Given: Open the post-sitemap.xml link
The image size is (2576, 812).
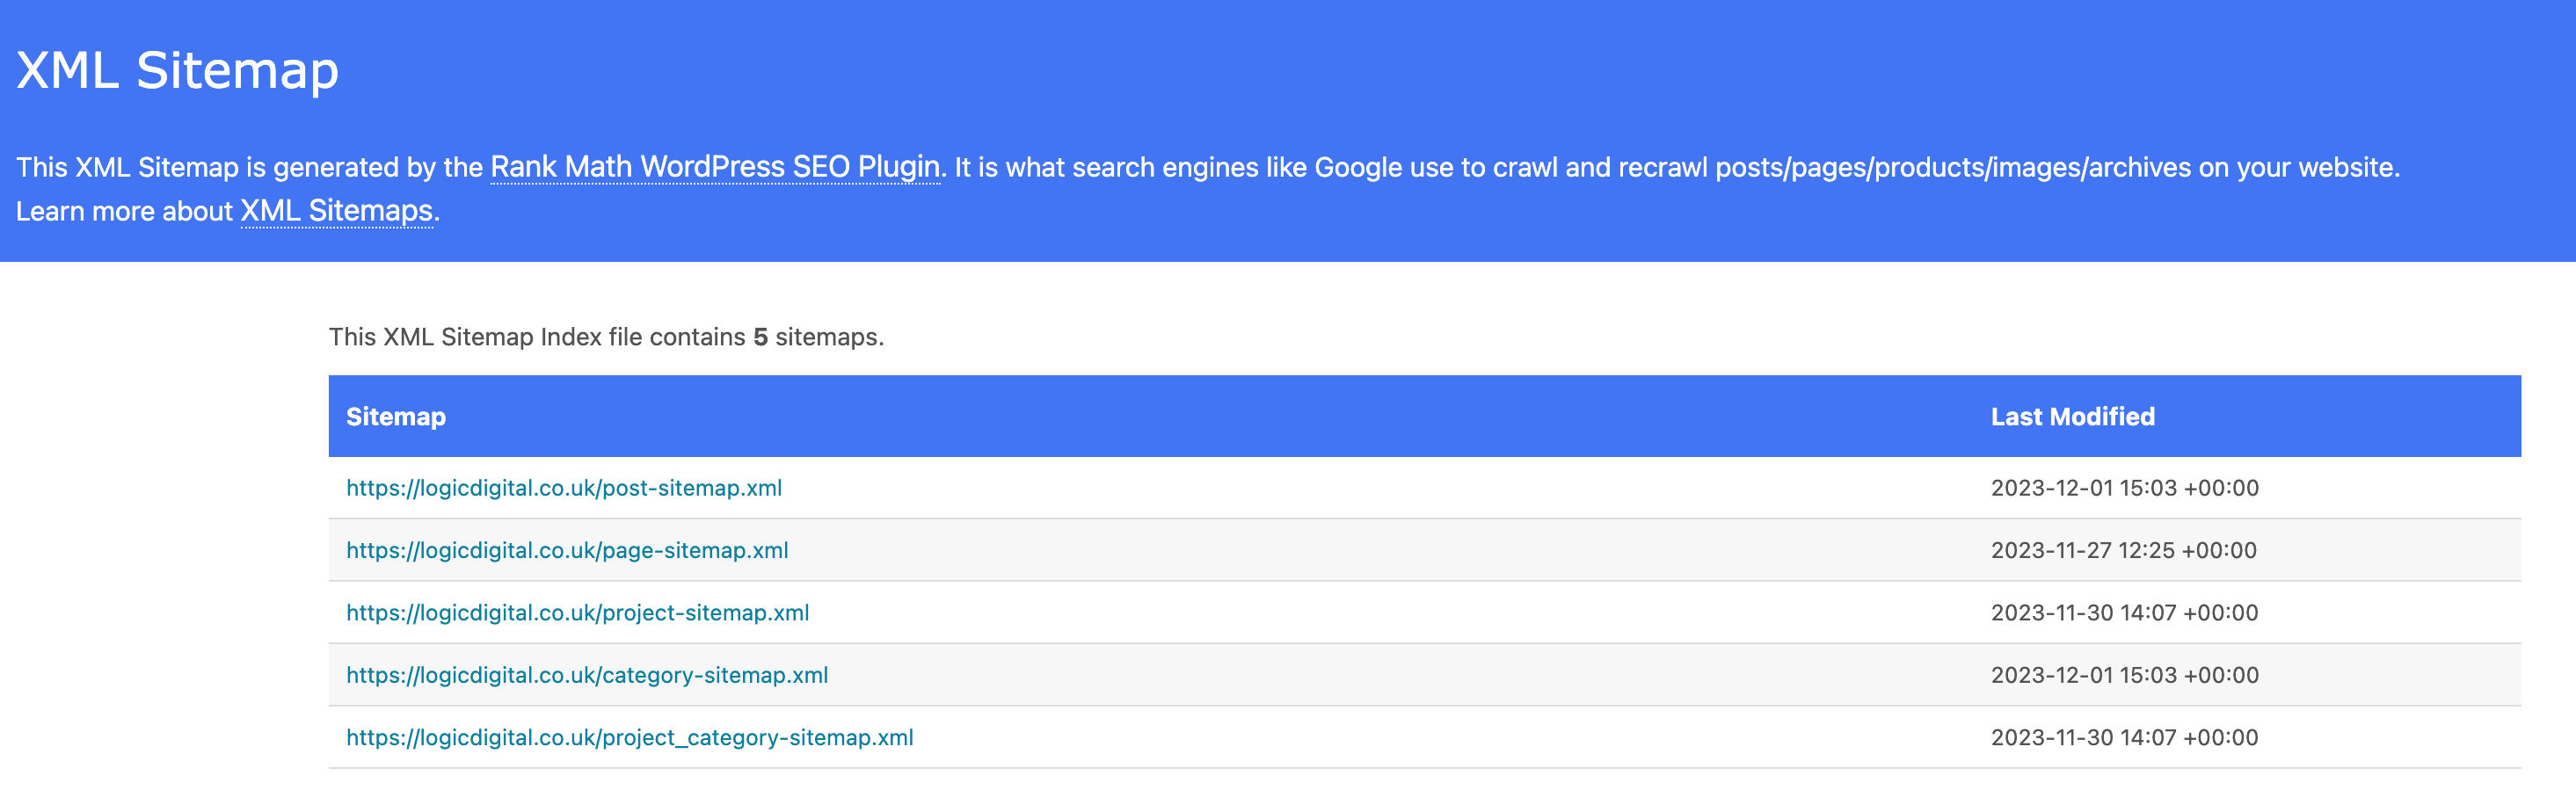Looking at the screenshot, I should [x=564, y=488].
